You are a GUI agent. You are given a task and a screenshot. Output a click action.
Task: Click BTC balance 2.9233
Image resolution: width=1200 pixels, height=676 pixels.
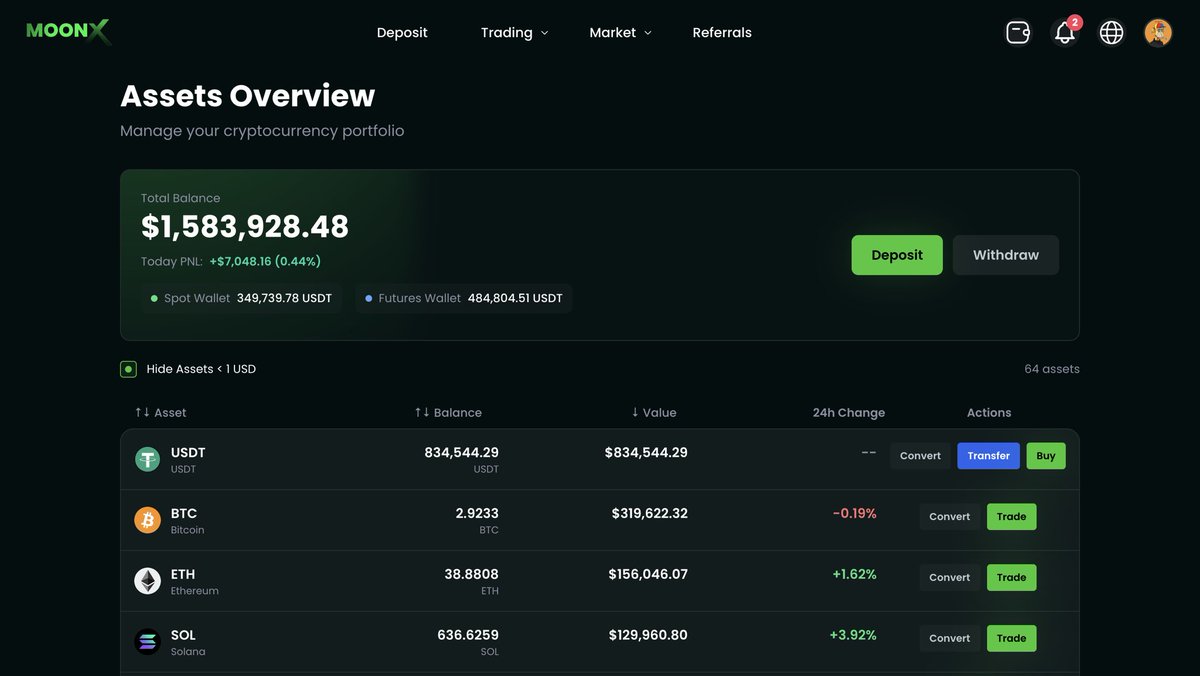coord(477,513)
